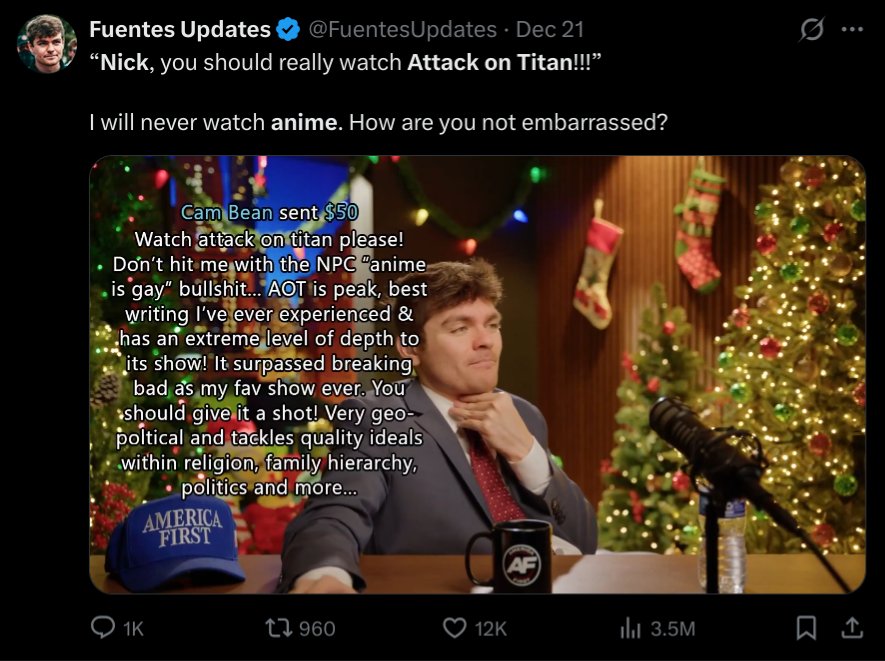Click the 960 reposts count
The width and height of the screenshot is (885, 661).
coord(317,629)
